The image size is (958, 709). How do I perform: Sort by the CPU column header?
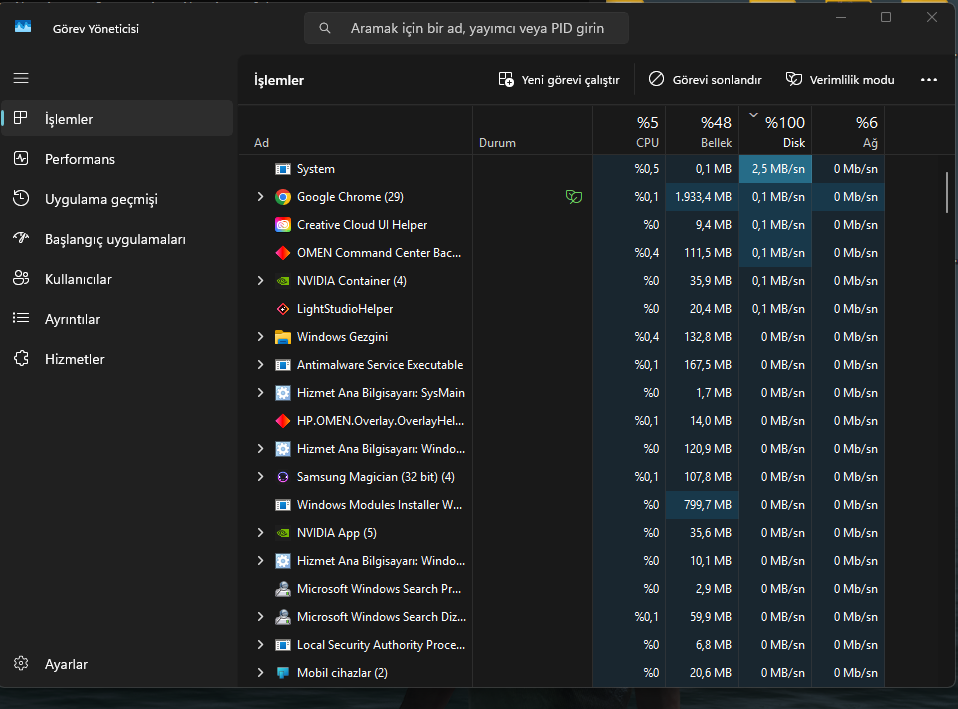[629, 130]
